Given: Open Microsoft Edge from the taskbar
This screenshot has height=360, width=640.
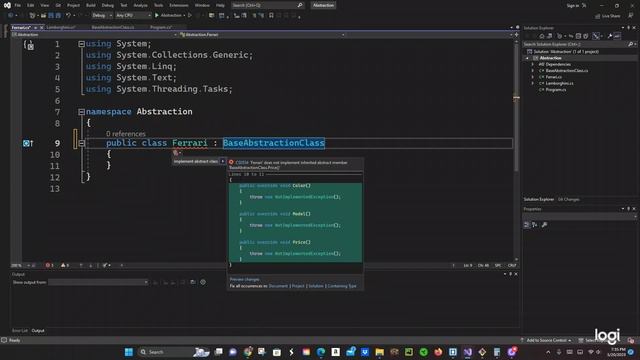Looking at the screenshot, I should coord(321,352).
